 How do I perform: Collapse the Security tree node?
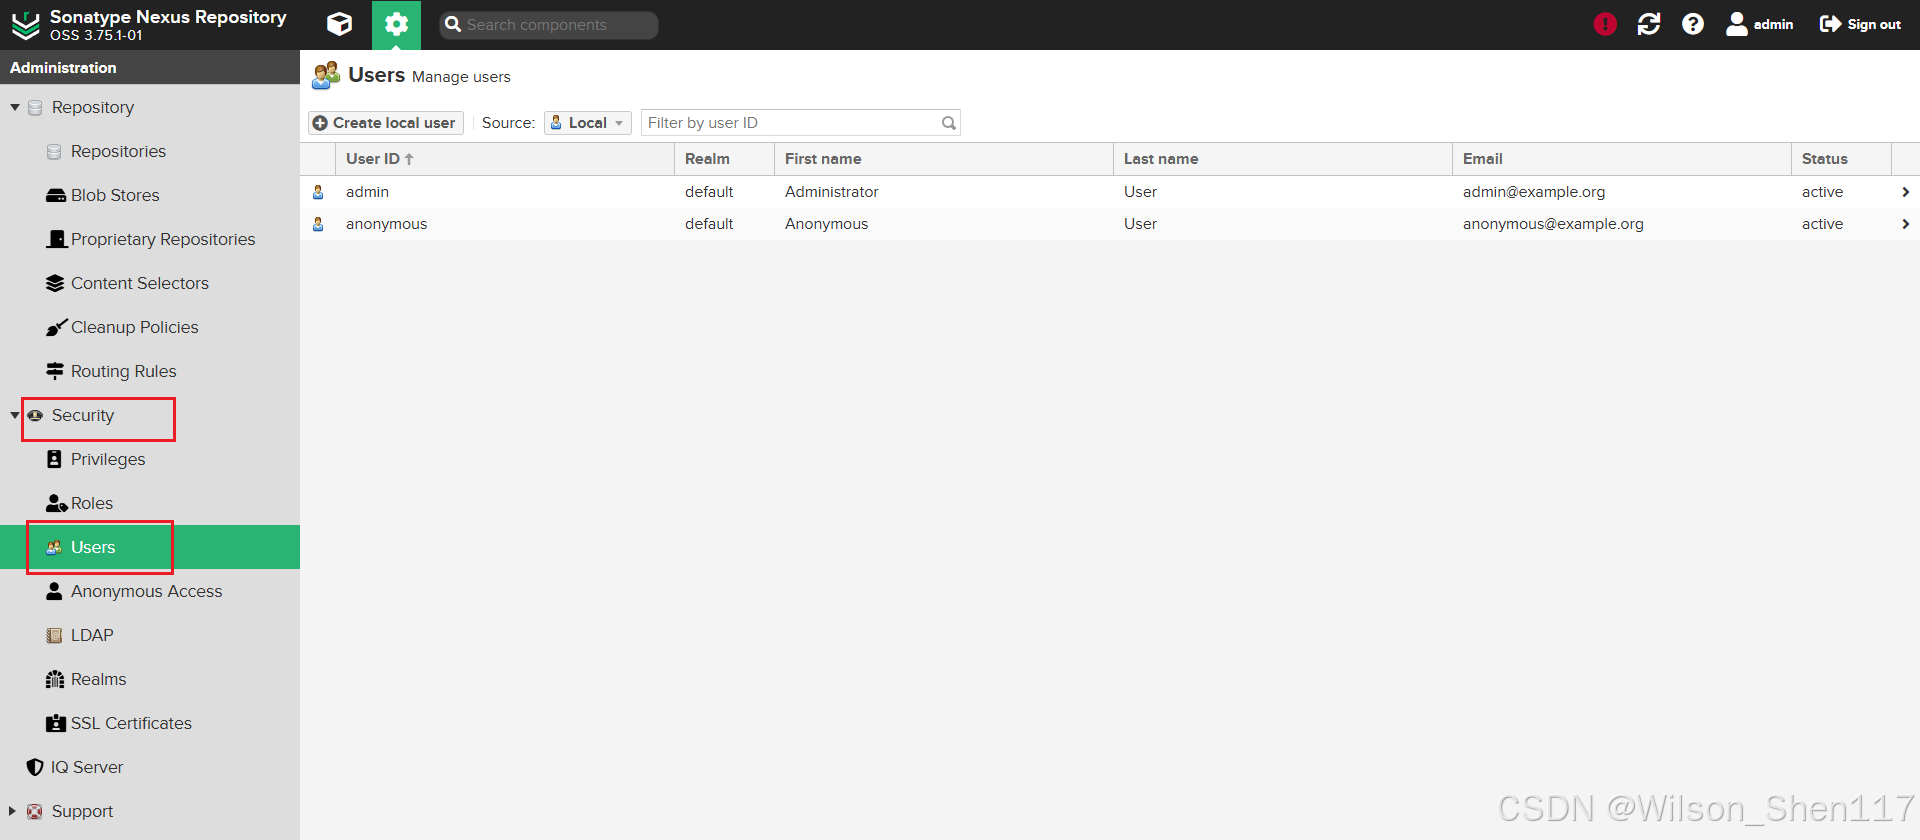click(x=15, y=415)
